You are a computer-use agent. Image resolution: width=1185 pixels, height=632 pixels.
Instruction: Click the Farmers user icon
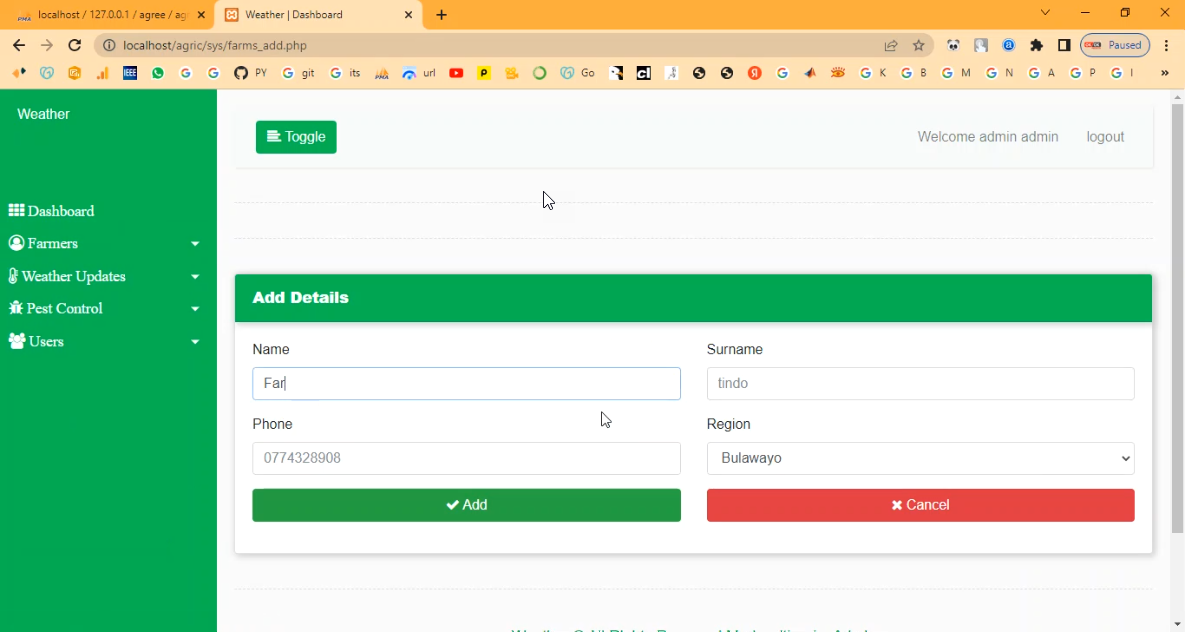point(16,243)
